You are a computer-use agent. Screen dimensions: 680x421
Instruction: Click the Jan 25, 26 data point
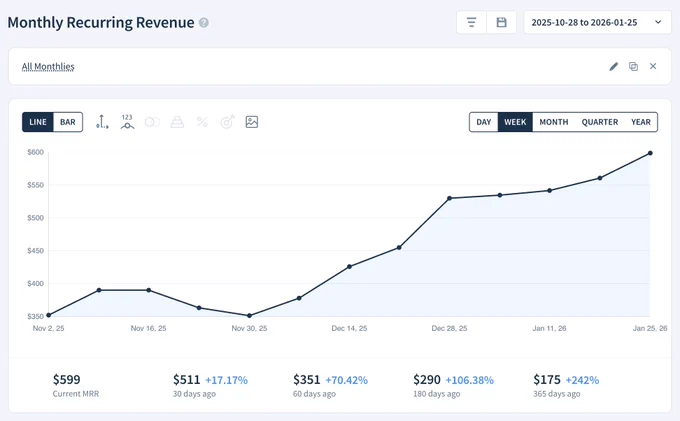click(x=650, y=153)
